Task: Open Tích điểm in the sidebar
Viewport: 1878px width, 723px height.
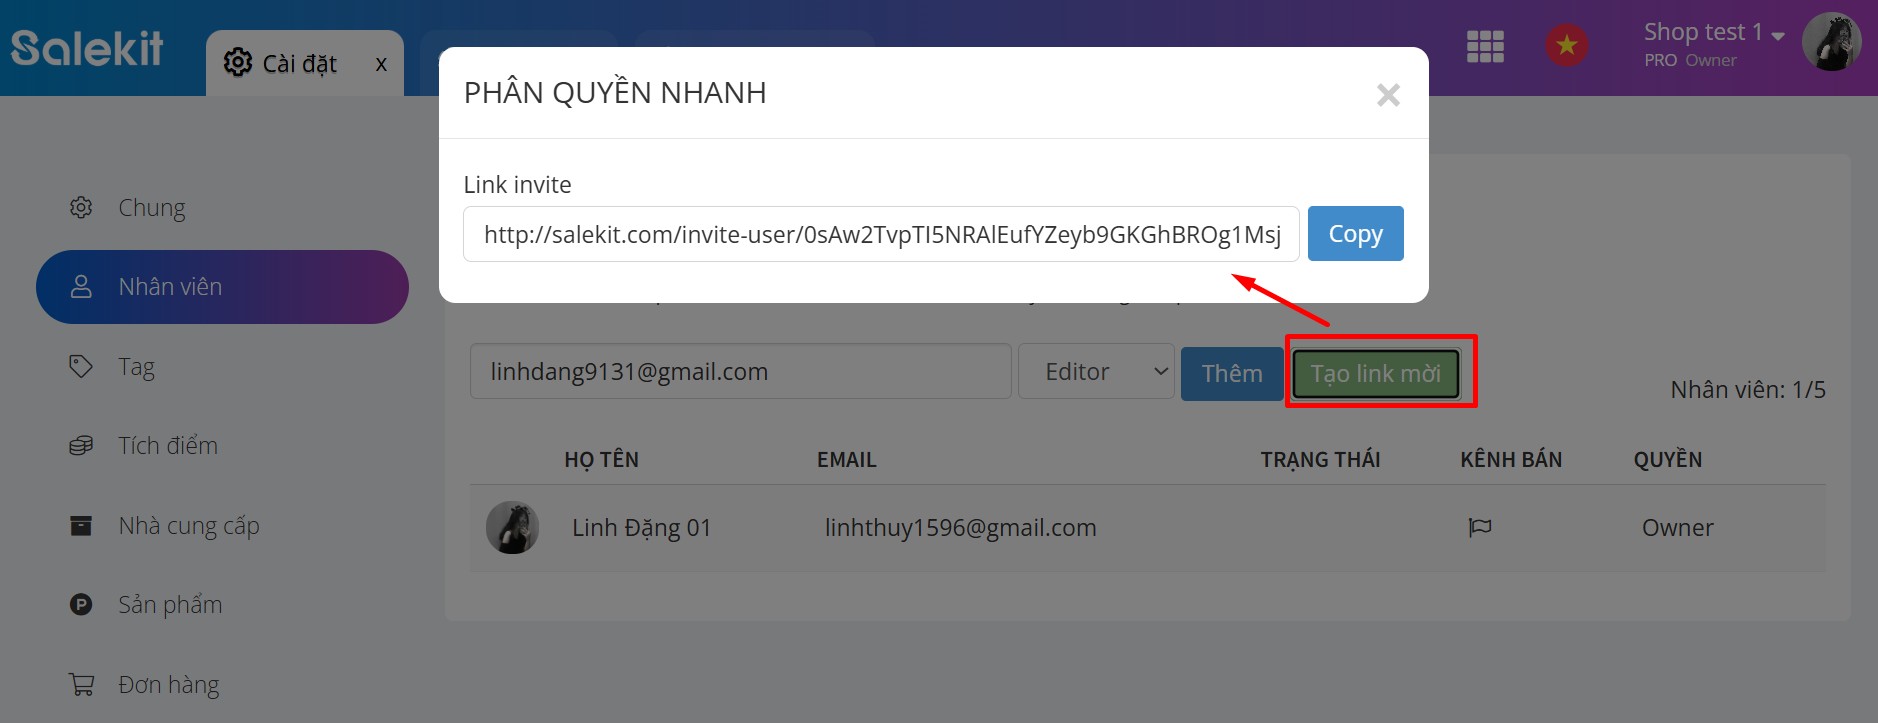Action: click(167, 446)
